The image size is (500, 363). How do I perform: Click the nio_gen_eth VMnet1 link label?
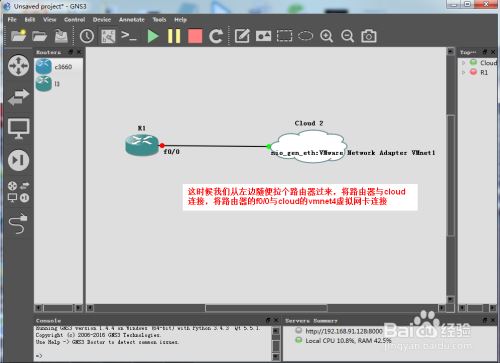tap(353, 153)
